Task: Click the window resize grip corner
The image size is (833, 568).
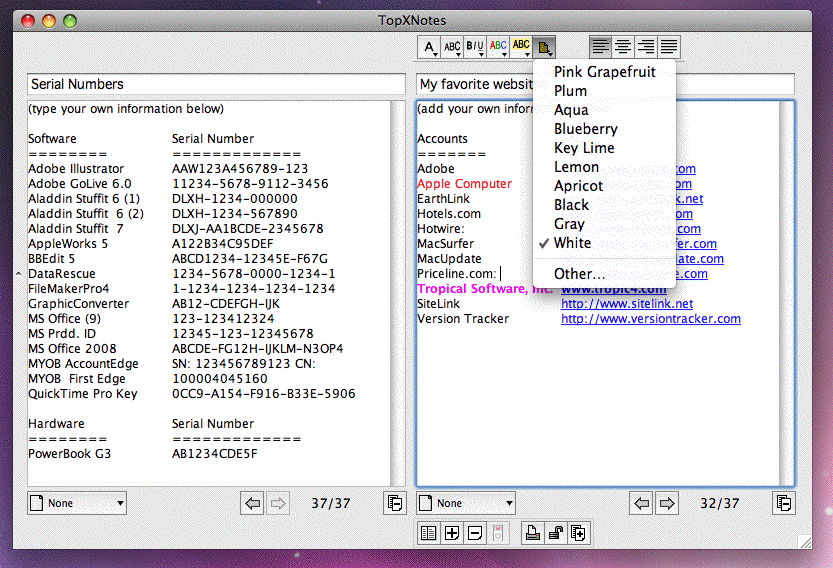Action: (805, 542)
